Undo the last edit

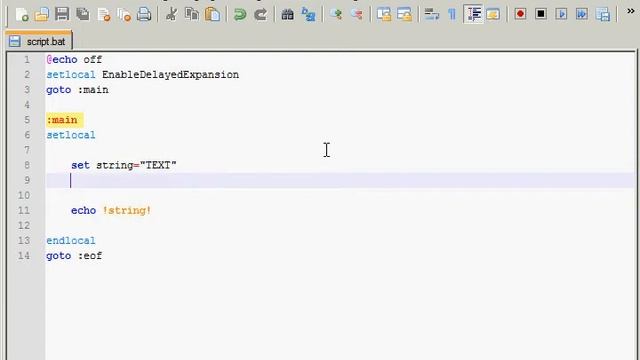point(240,15)
